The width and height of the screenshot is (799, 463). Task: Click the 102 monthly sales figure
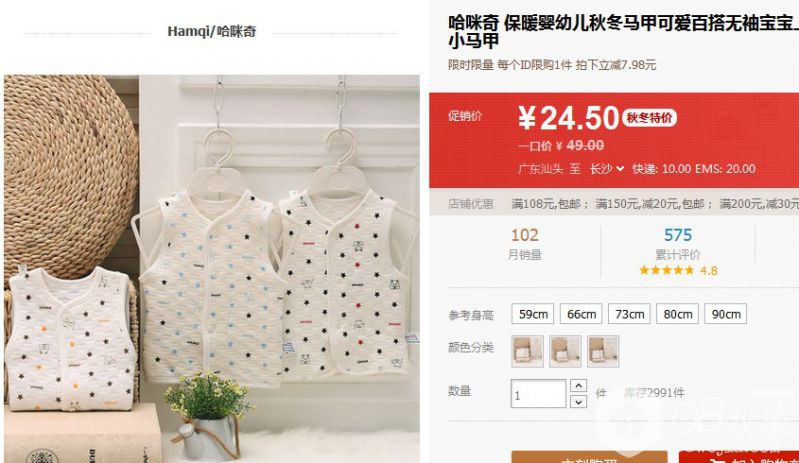(524, 235)
